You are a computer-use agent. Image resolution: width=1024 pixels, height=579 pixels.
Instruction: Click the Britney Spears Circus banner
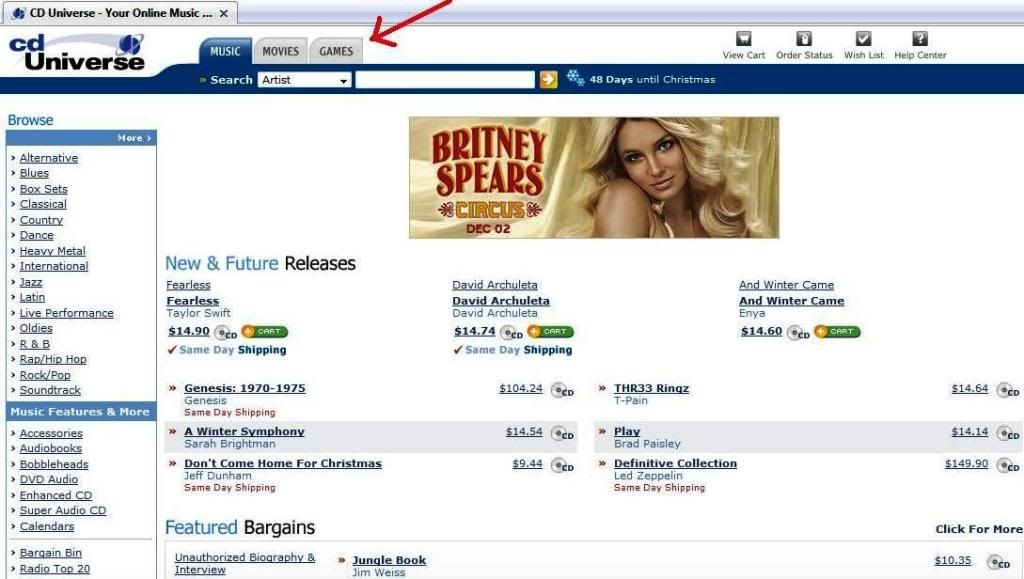tap(594, 178)
